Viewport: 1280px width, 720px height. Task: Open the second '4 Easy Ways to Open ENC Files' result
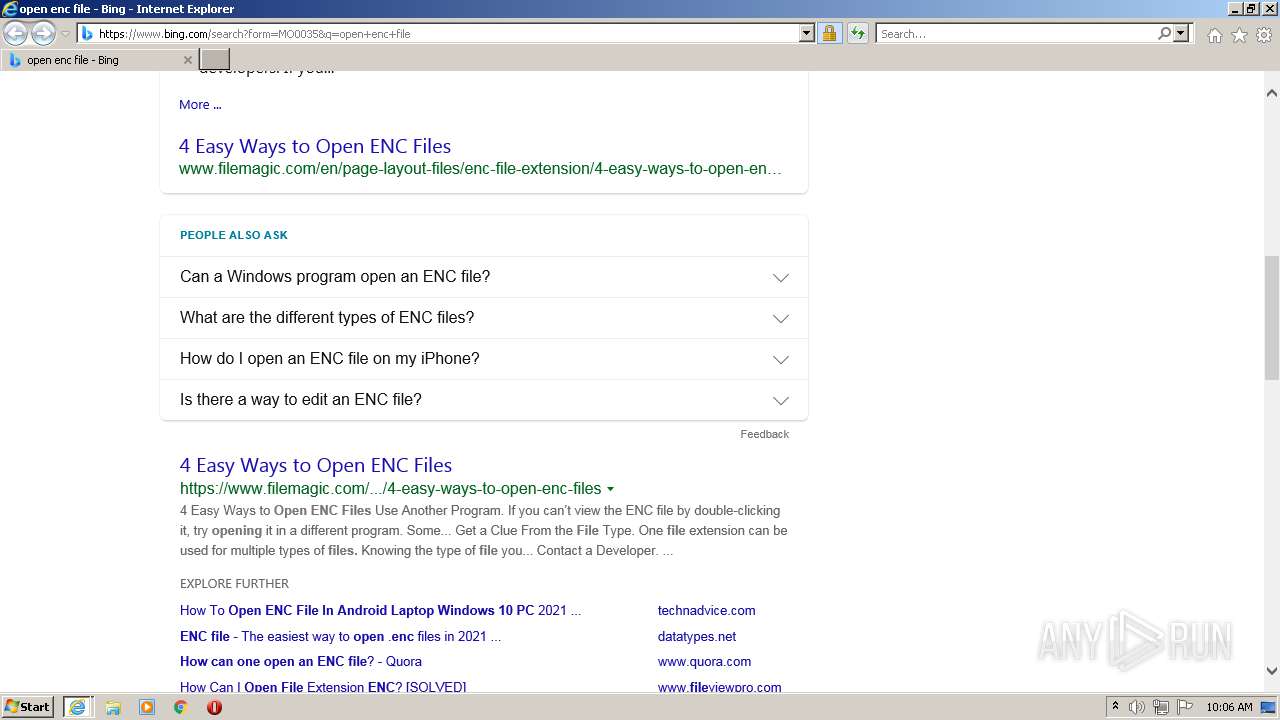(316, 465)
